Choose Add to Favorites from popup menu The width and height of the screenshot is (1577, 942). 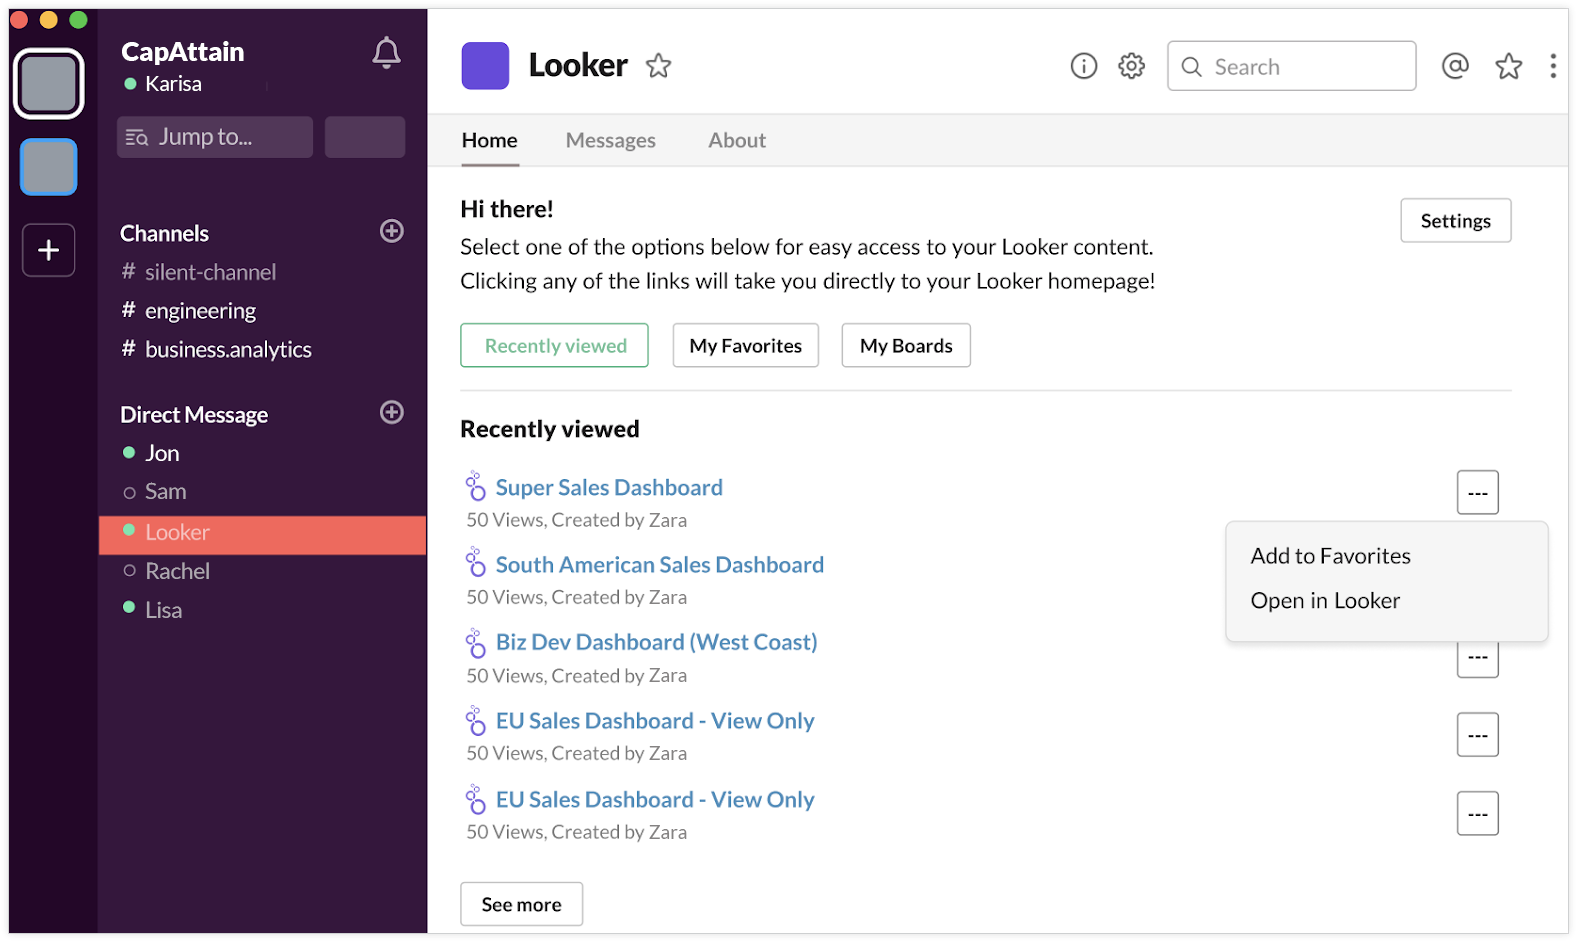[x=1330, y=556]
